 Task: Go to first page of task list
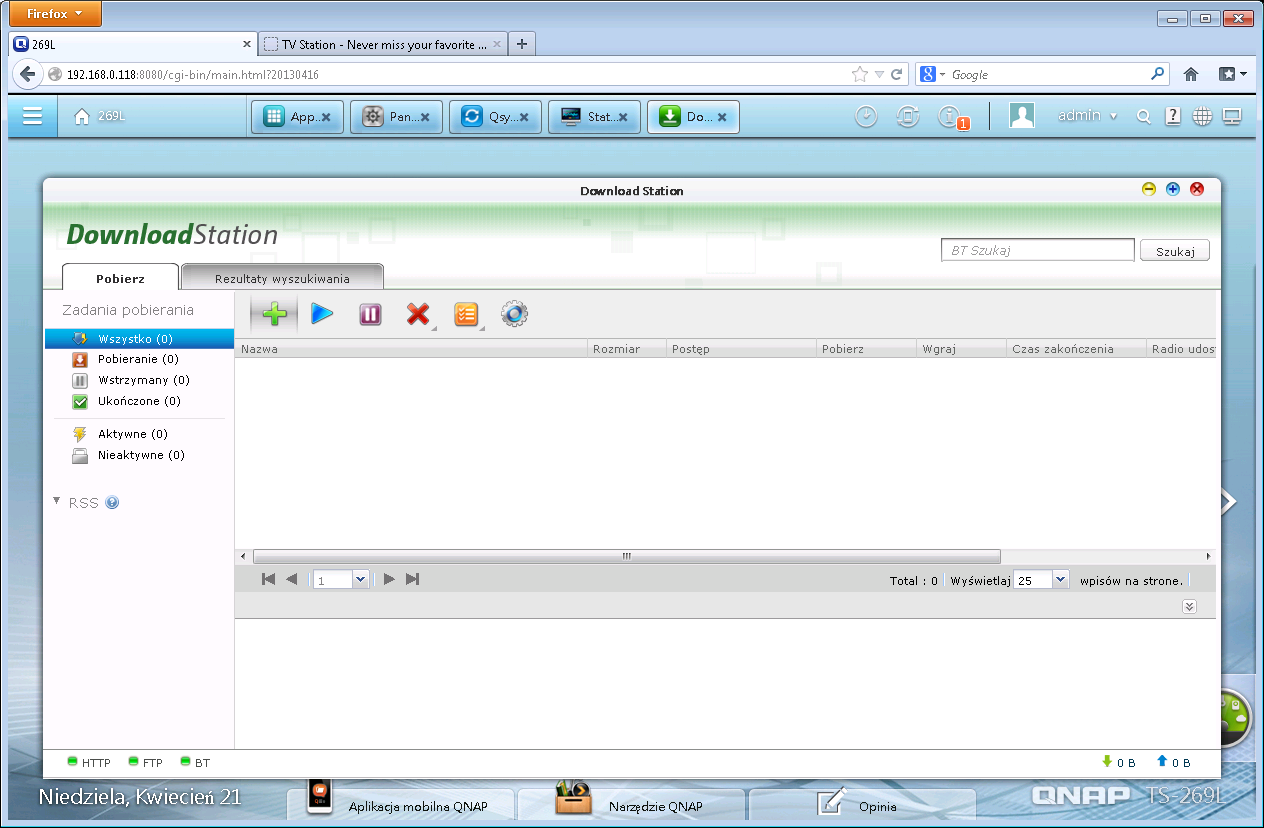click(268, 579)
